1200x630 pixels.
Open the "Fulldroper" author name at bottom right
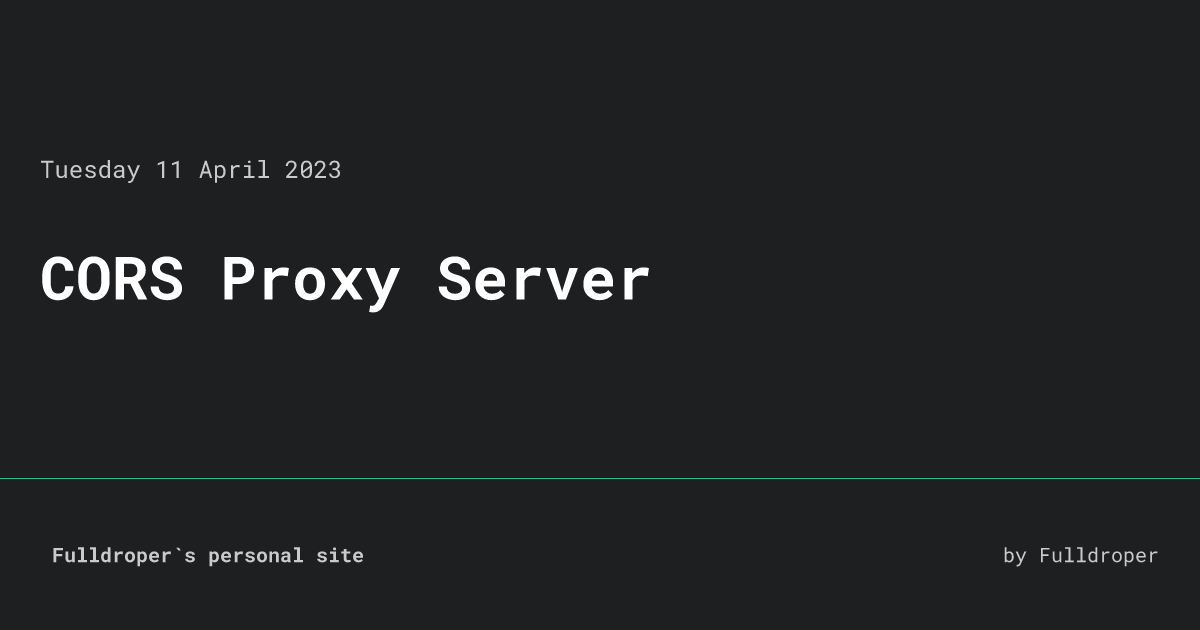1099,556
